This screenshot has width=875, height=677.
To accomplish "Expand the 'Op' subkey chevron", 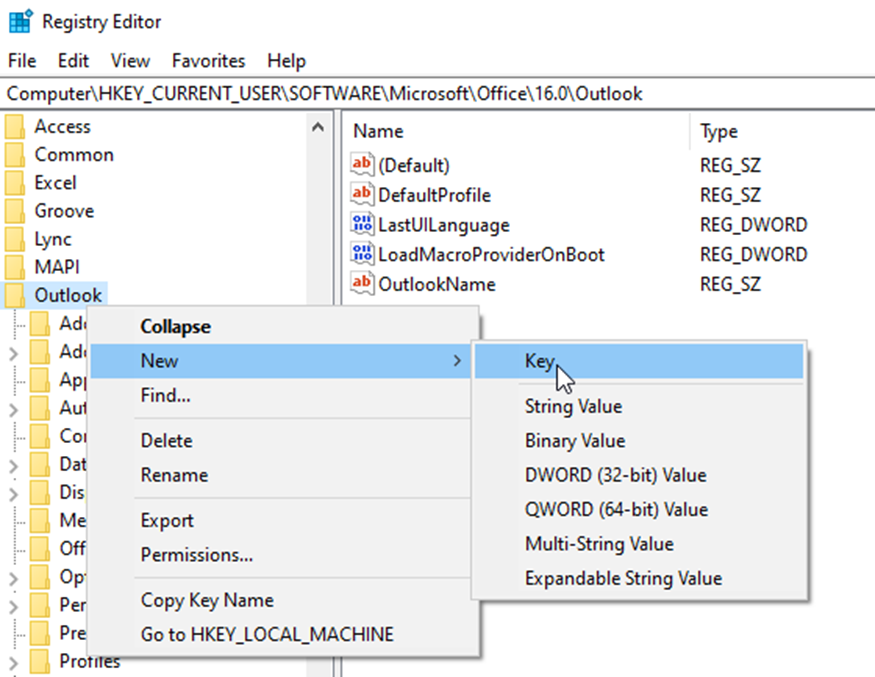I will (13, 578).
